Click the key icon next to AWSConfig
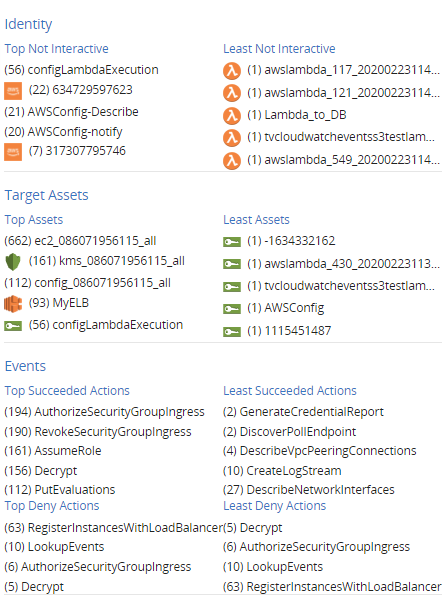444x601 pixels. point(232,309)
